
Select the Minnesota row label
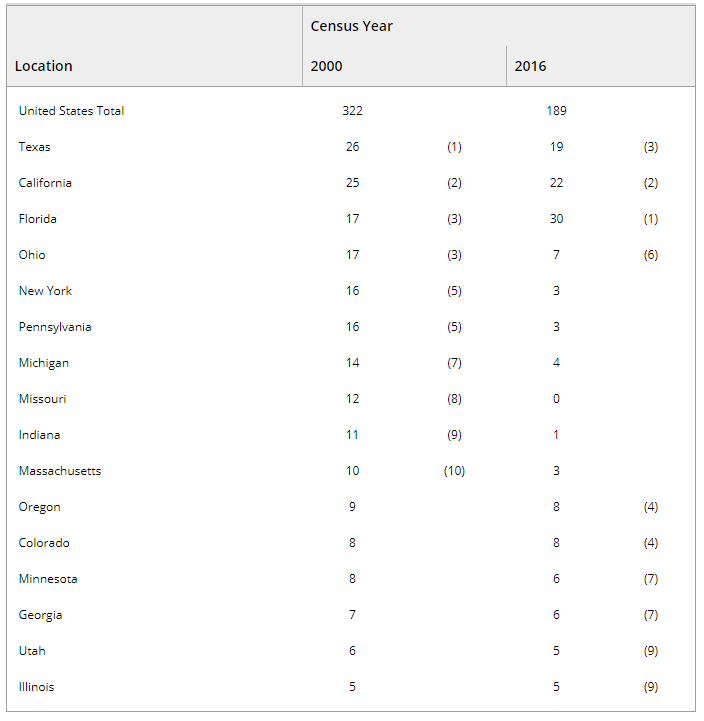click(48, 579)
